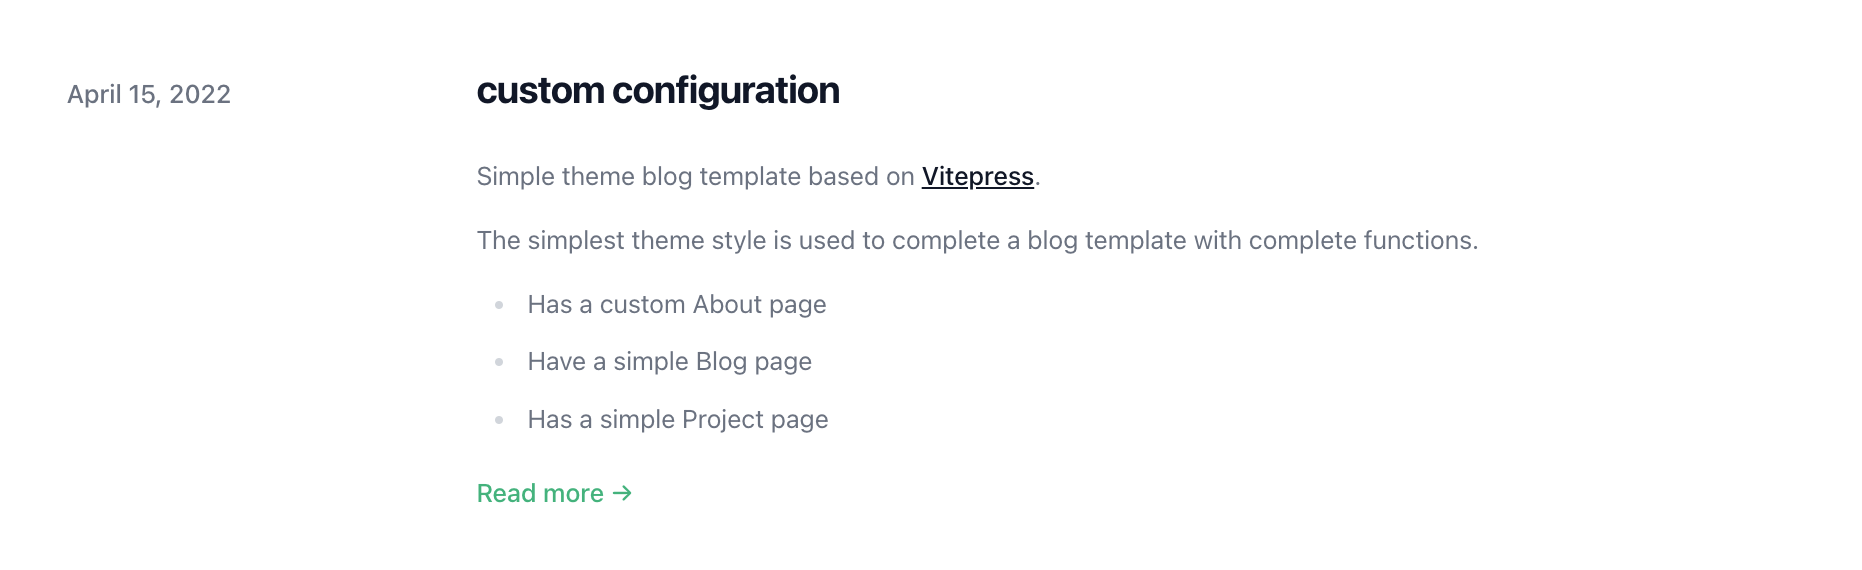Click the bullet before "Has a simple Project page"

tap(499, 420)
